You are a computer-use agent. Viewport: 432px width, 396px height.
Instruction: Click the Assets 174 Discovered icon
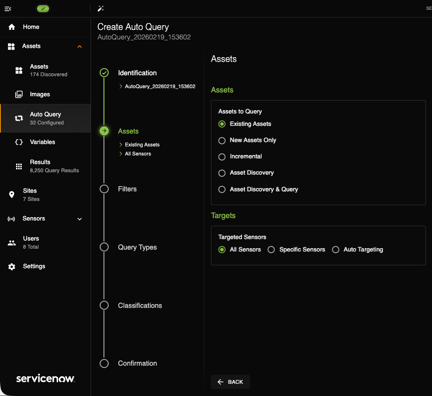(x=19, y=70)
